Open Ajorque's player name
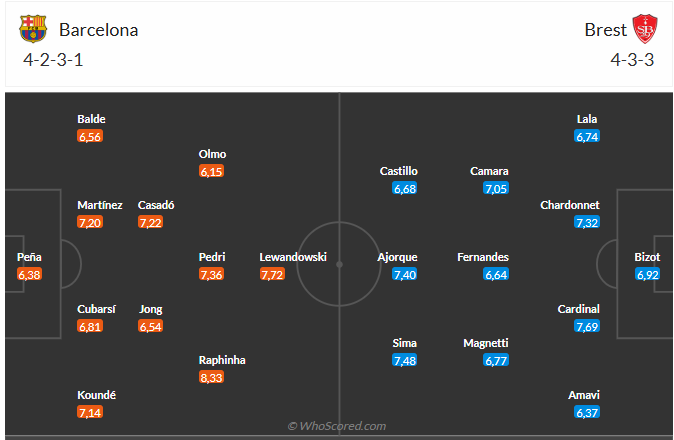The height and width of the screenshot is (440, 674). (x=397, y=257)
